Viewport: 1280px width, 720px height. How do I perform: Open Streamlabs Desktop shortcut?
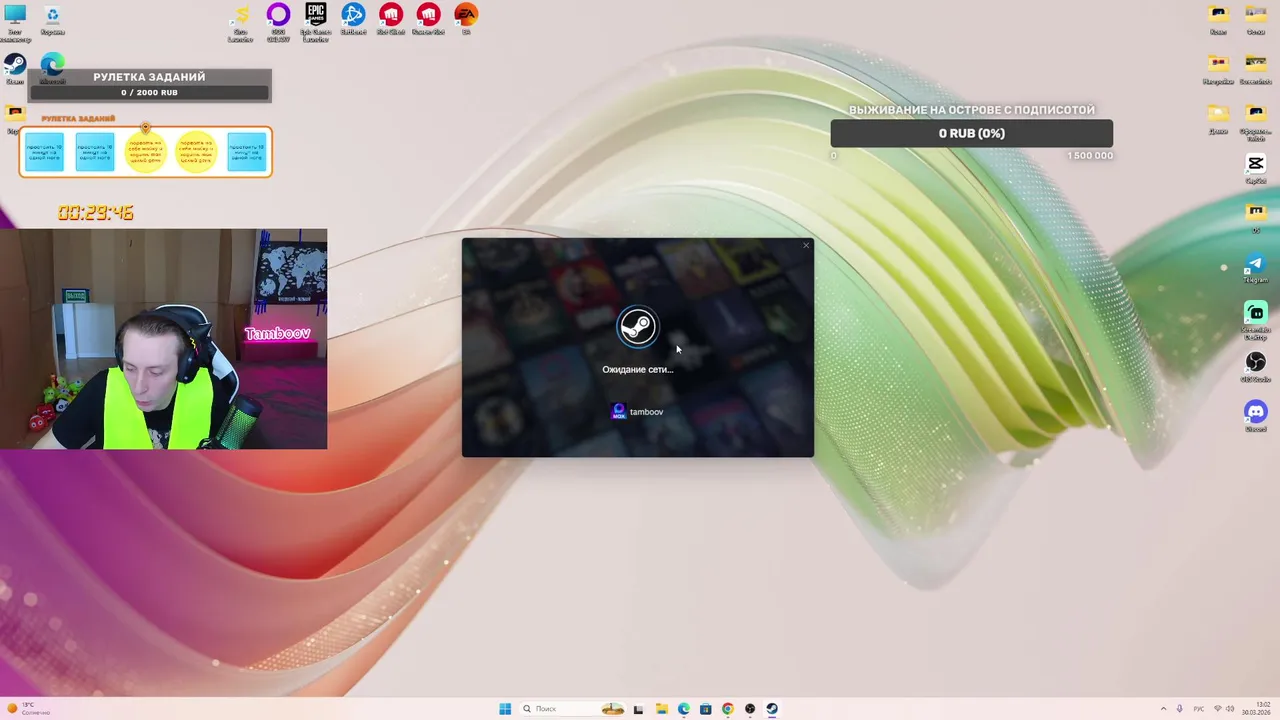[1256, 319]
